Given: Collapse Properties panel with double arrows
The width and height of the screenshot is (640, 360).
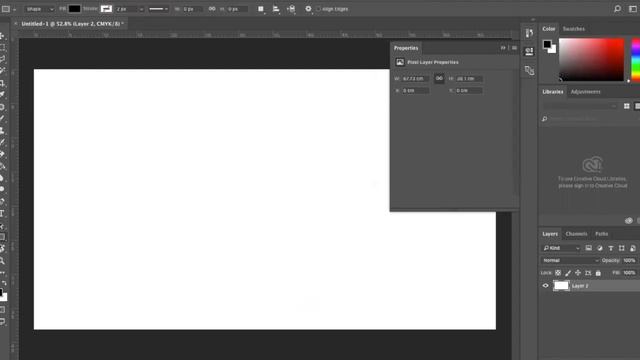Looking at the screenshot, I should 503,48.
